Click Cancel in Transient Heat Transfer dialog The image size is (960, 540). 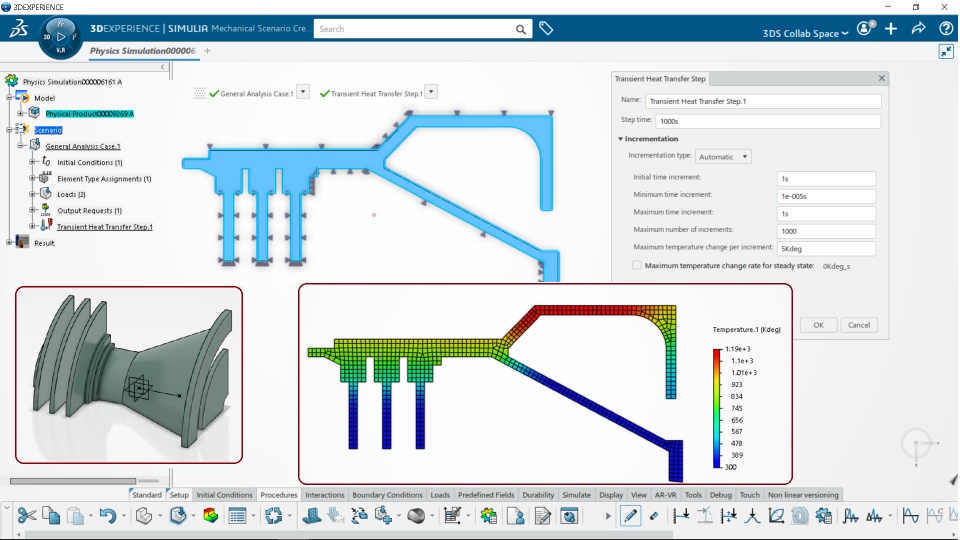859,325
